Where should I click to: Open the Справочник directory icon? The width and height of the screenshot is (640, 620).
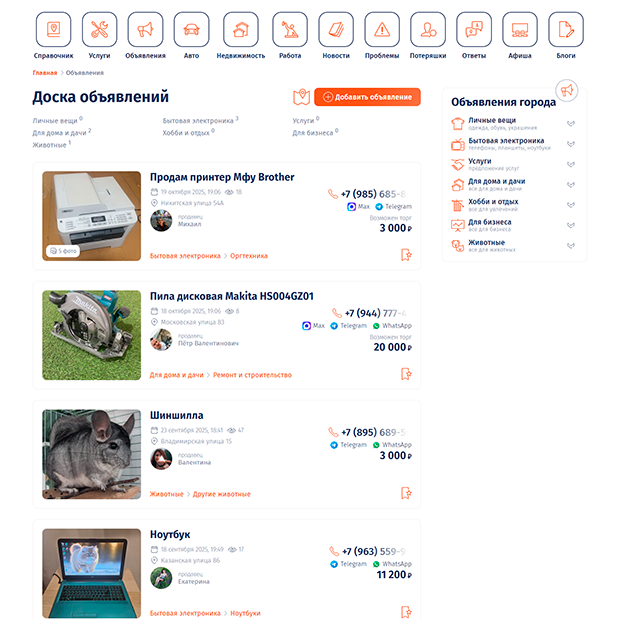[53, 29]
